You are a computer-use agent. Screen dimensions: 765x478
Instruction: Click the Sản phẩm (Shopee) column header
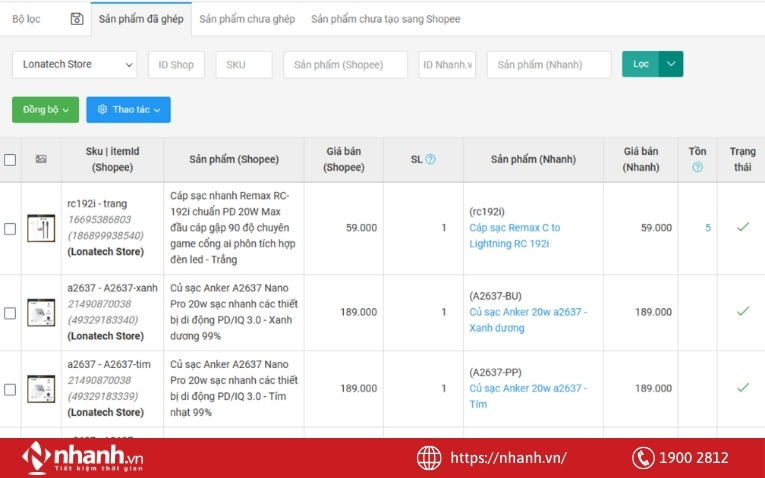pos(234,159)
